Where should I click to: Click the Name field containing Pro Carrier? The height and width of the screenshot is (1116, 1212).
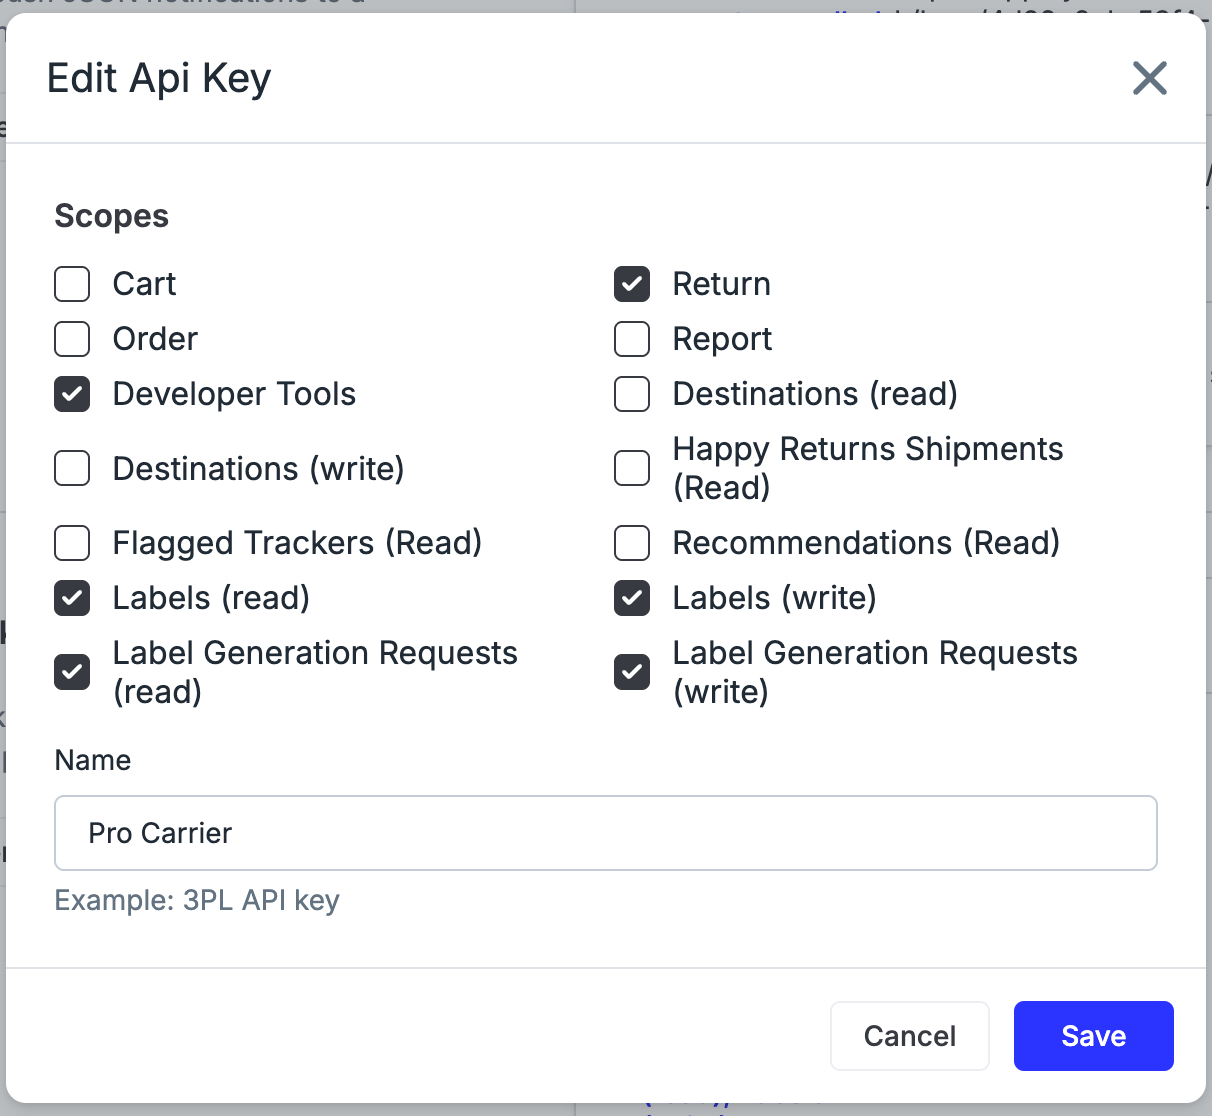click(605, 833)
